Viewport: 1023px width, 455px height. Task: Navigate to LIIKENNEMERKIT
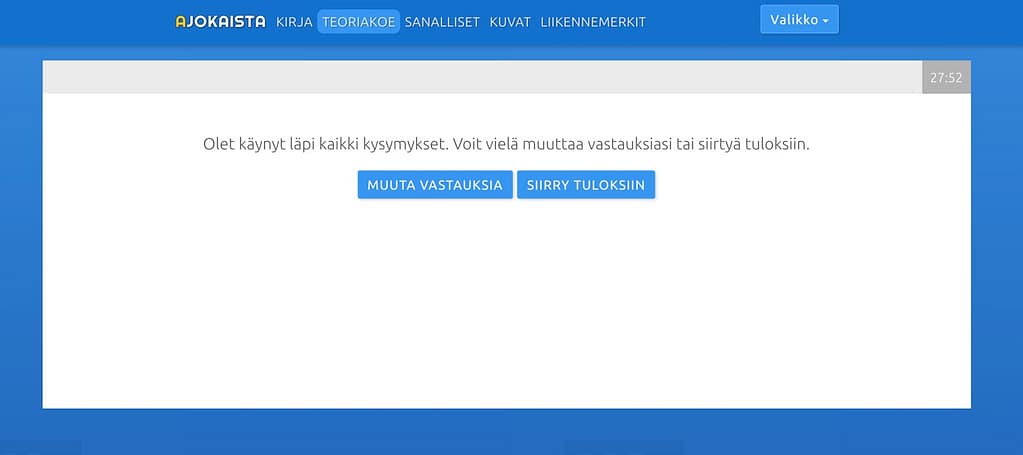593,21
